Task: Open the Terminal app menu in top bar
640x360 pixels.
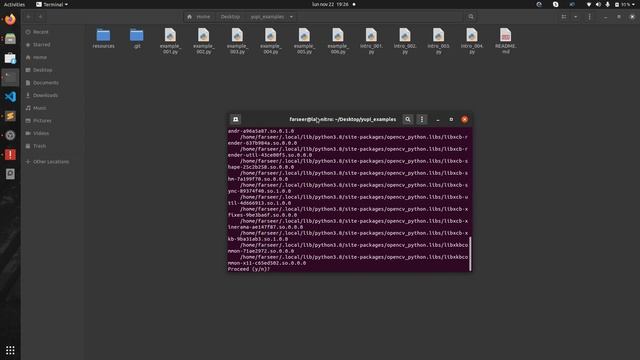Action: point(52,4)
